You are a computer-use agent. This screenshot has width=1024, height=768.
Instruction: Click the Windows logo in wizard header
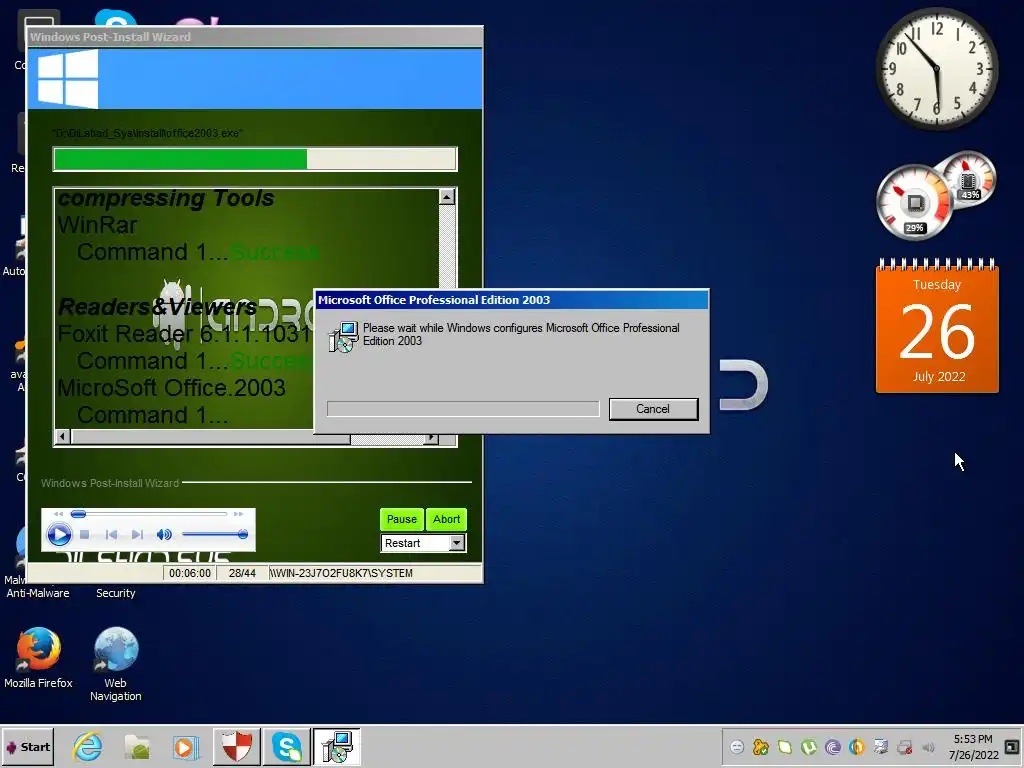click(x=68, y=79)
